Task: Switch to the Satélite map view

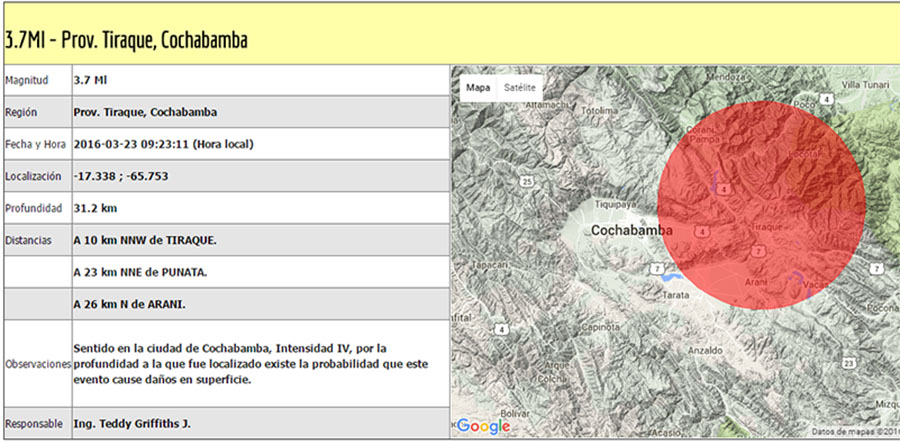Action: pyautogui.click(x=519, y=88)
